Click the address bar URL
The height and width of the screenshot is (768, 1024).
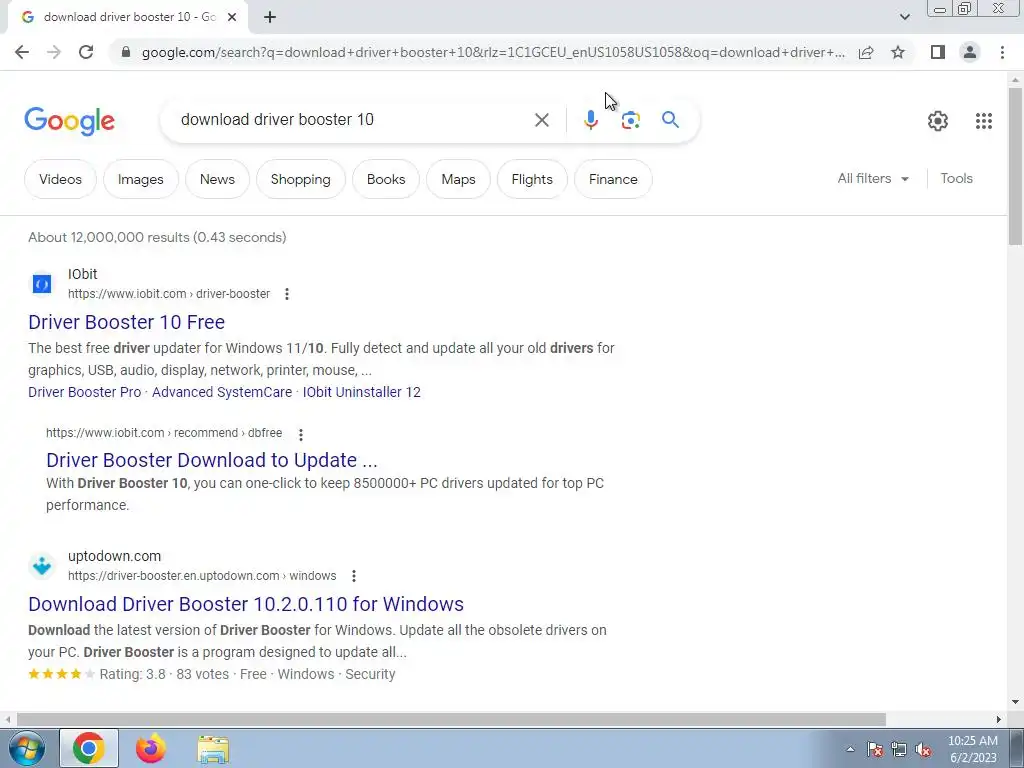coord(493,52)
